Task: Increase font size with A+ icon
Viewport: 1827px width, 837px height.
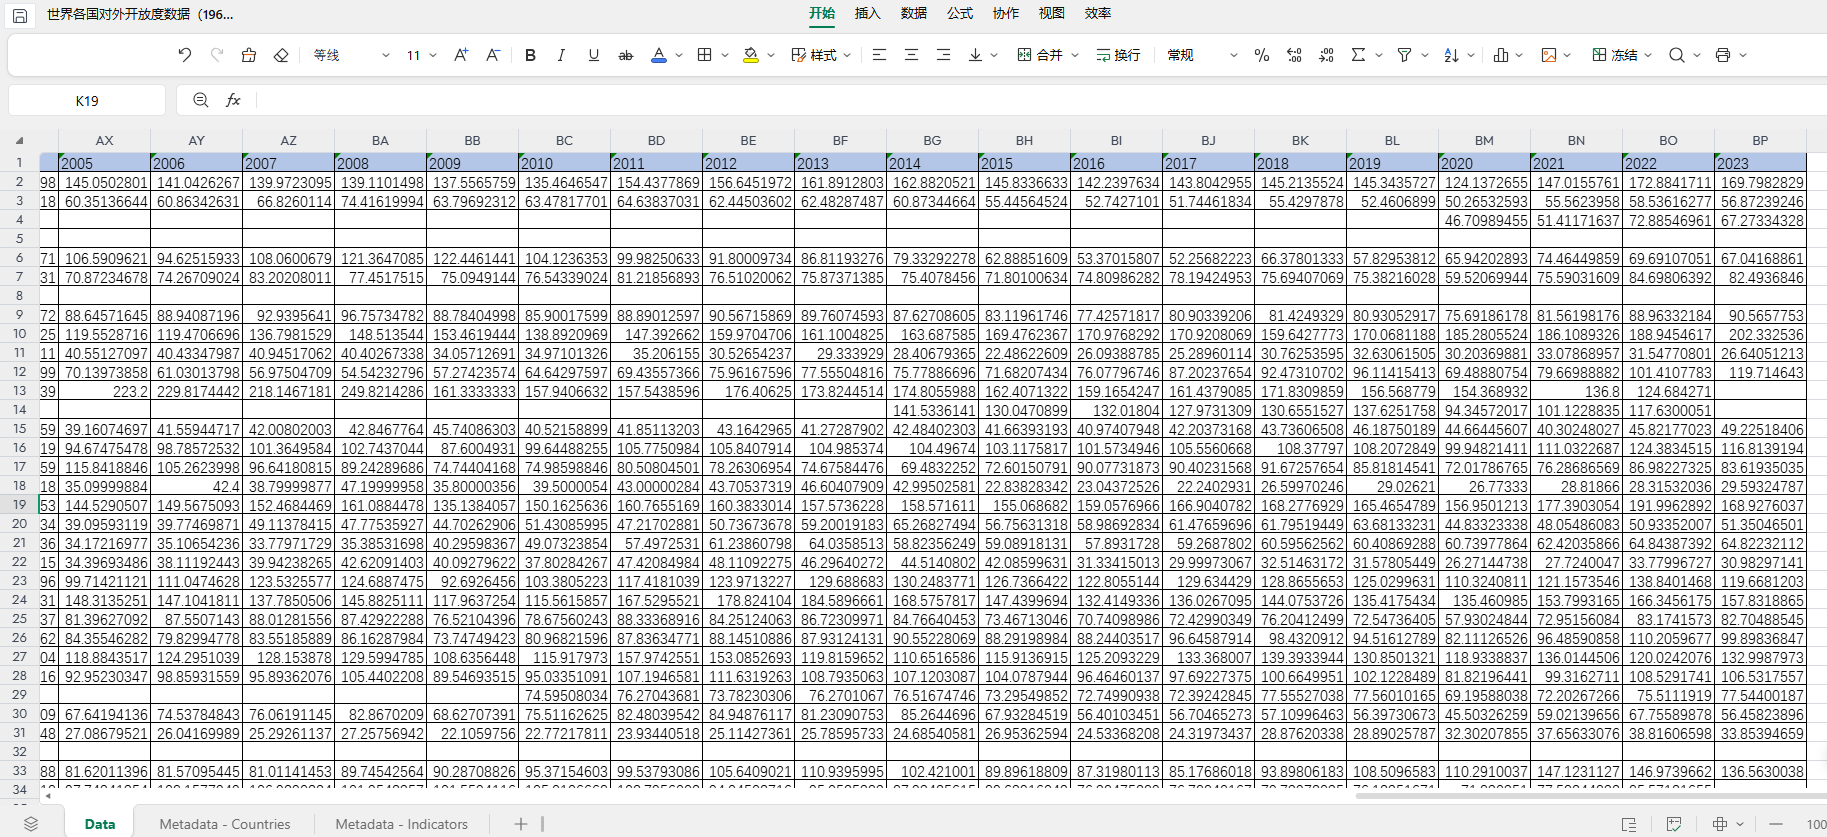Action: click(x=461, y=55)
